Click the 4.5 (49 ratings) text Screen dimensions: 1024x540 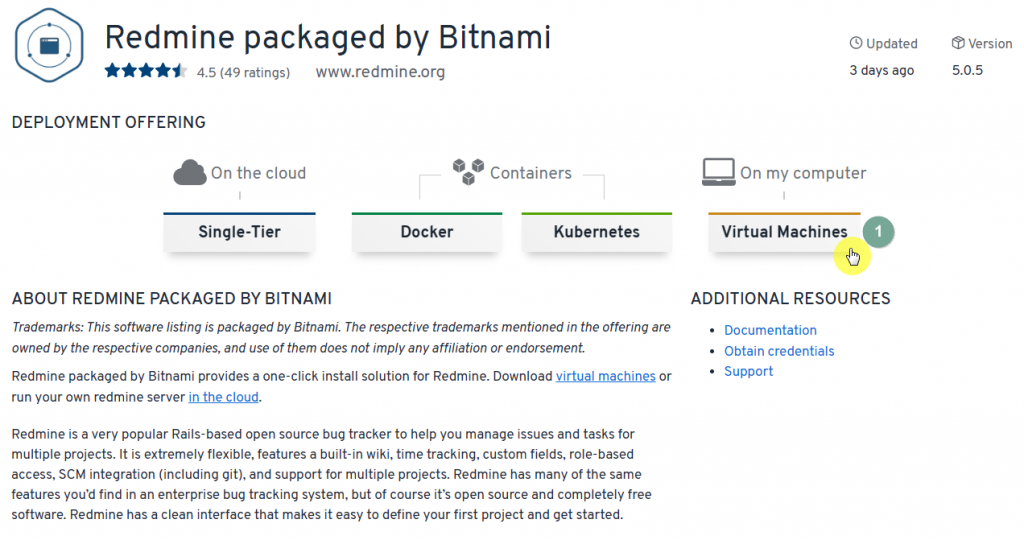(243, 72)
